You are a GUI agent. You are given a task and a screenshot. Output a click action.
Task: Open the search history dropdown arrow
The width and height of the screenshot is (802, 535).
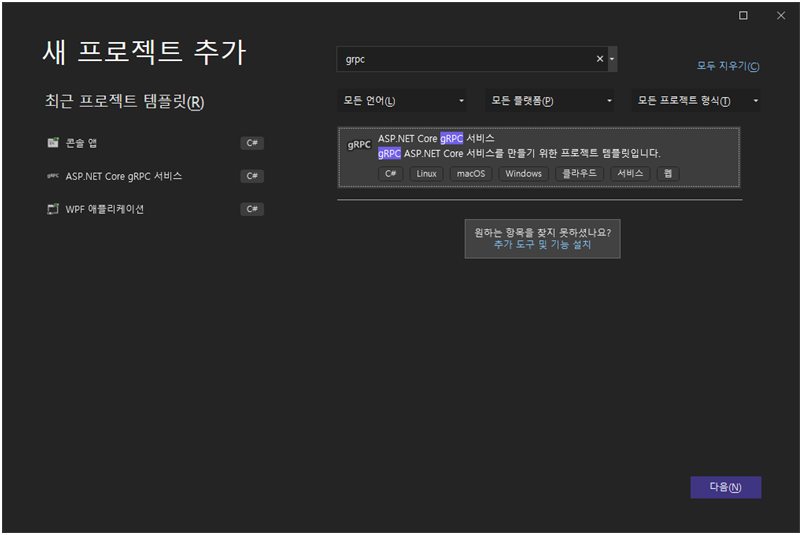tap(612, 59)
